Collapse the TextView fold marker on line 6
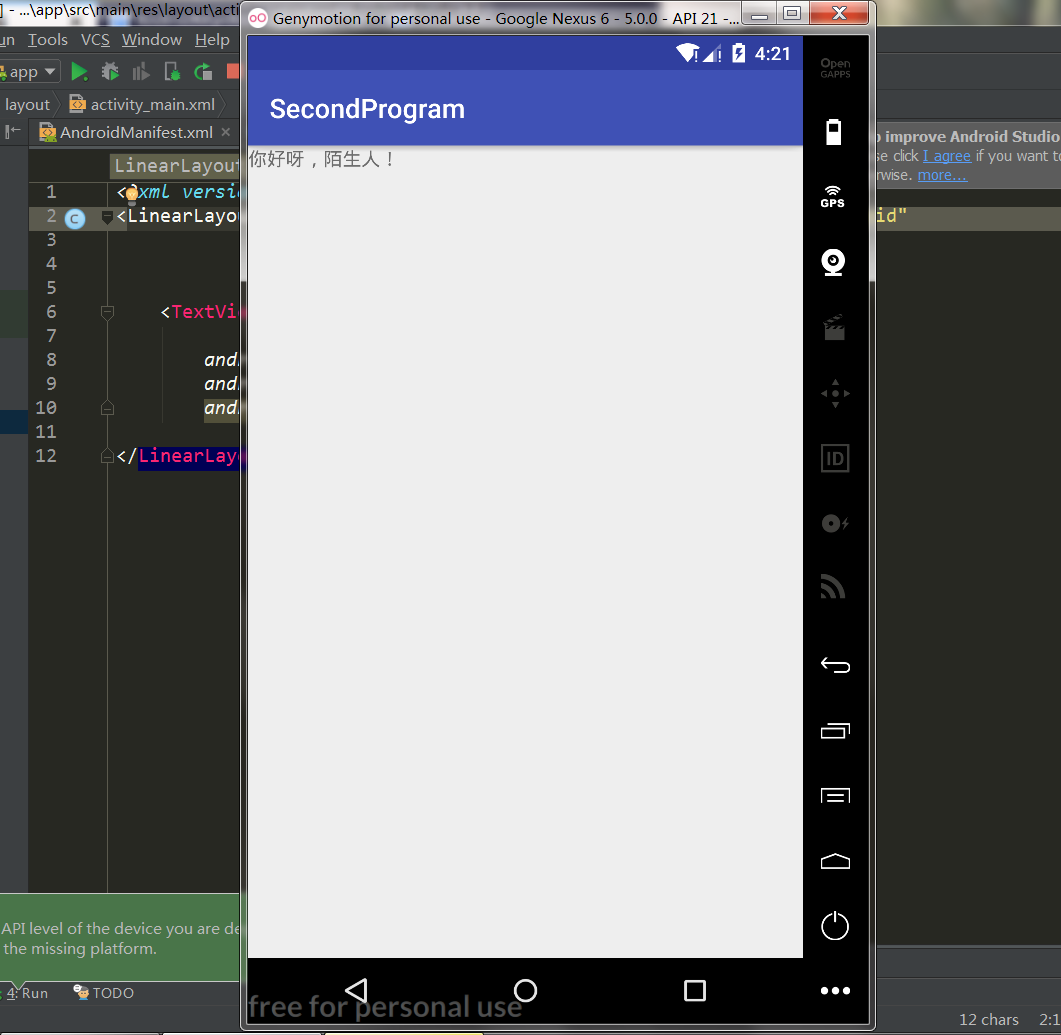This screenshot has width=1061, height=1035. pyautogui.click(x=107, y=313)
